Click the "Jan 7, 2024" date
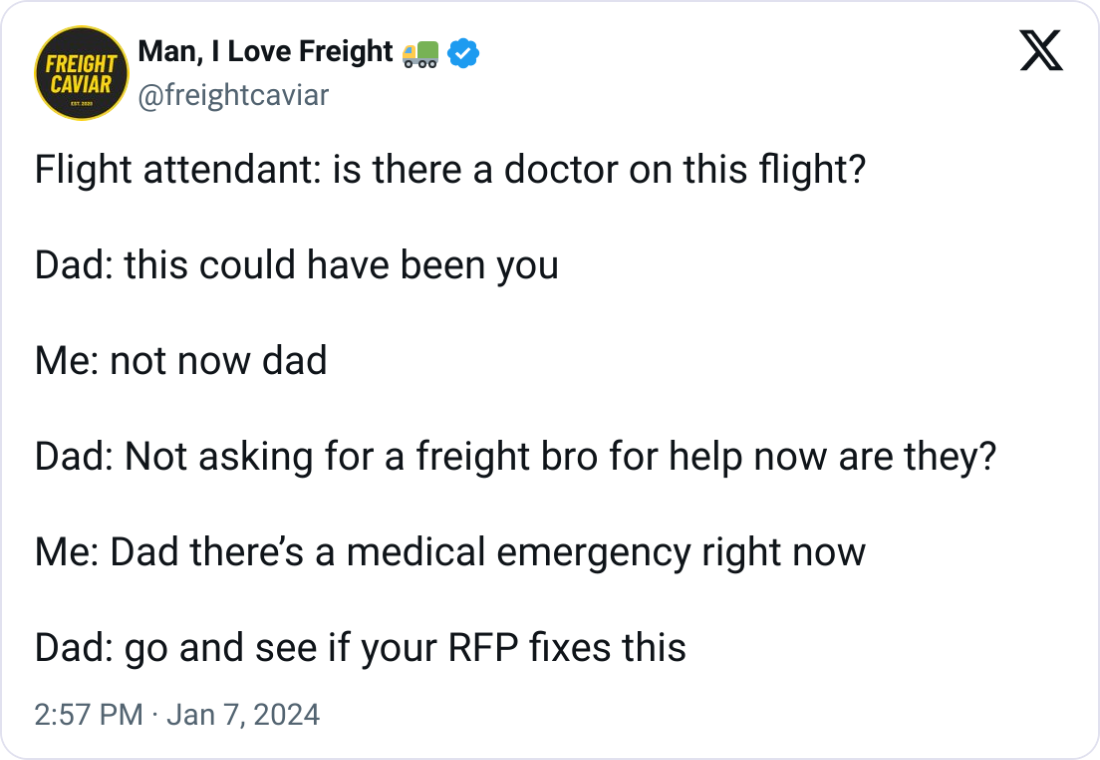Screen dimensions: 1100x760 242,714
